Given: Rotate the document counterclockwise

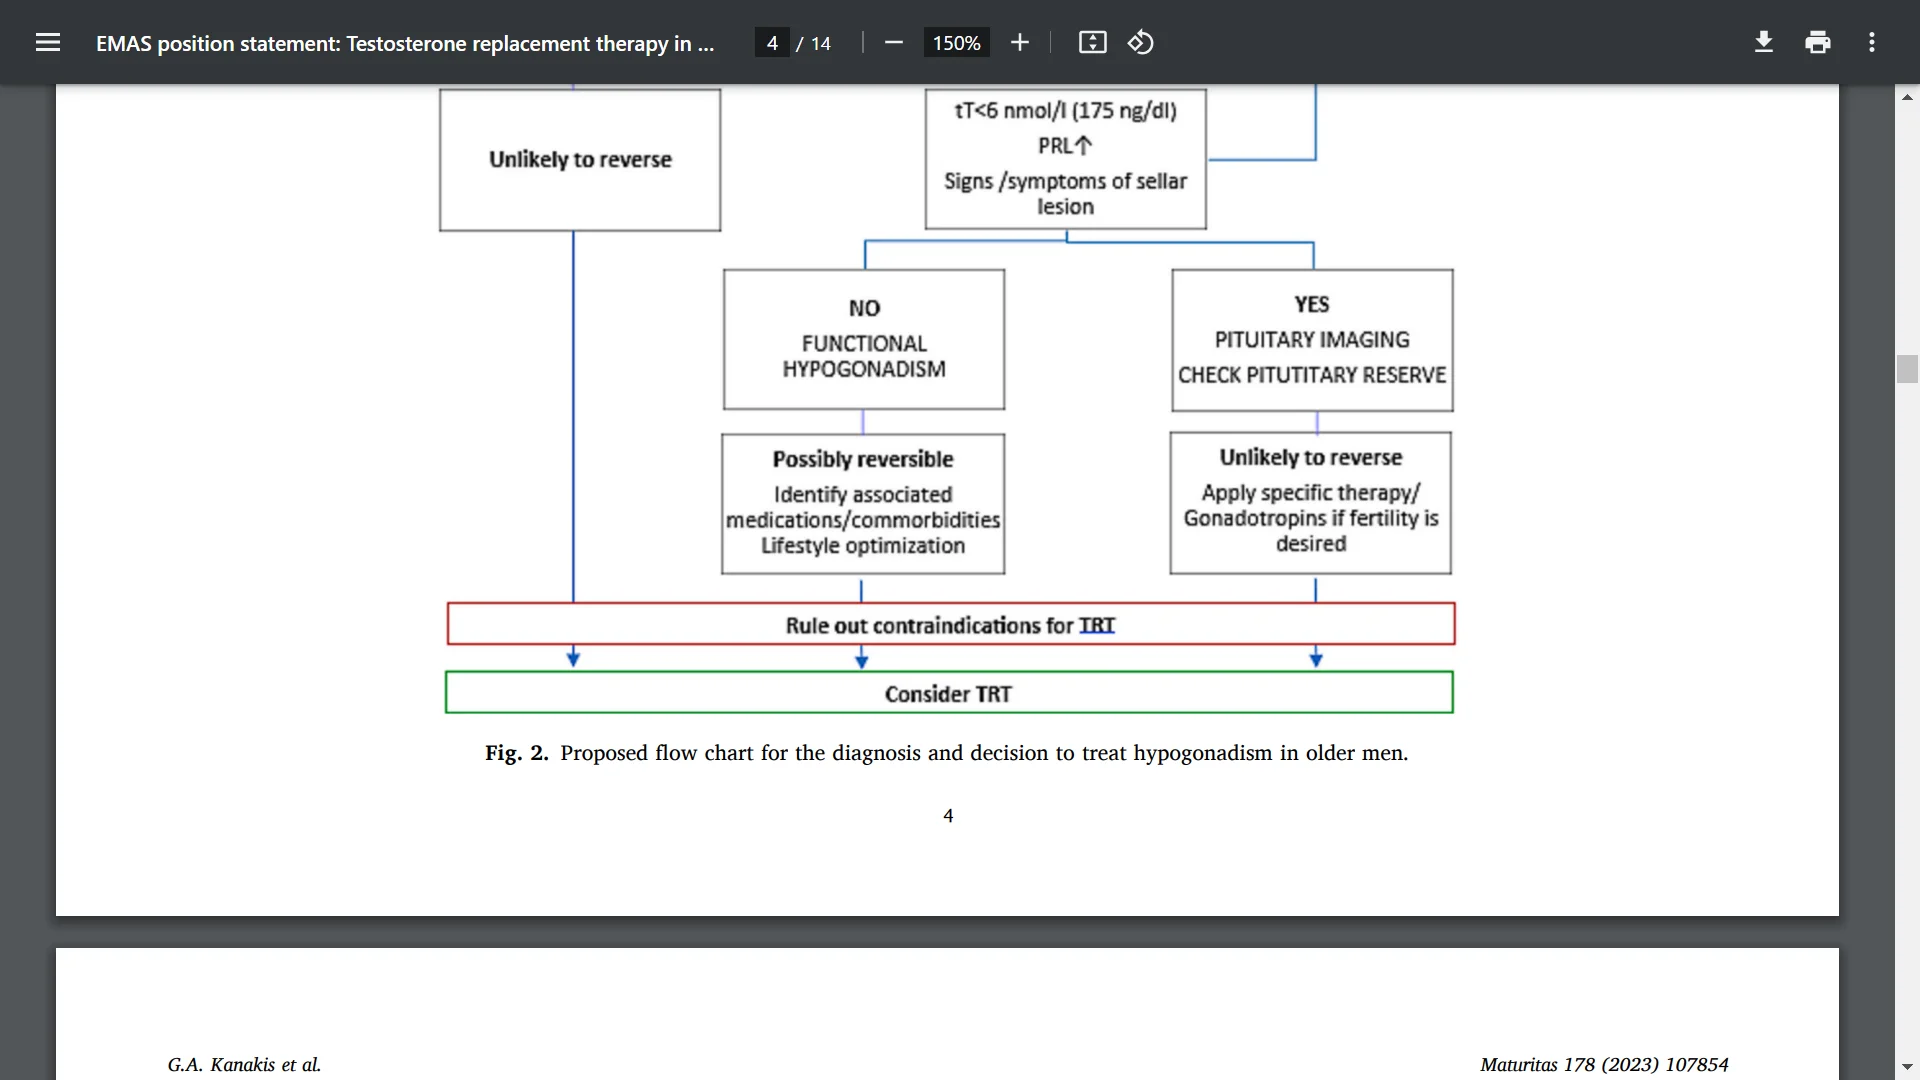Looking at the screenshot, I should [1141, 42].
